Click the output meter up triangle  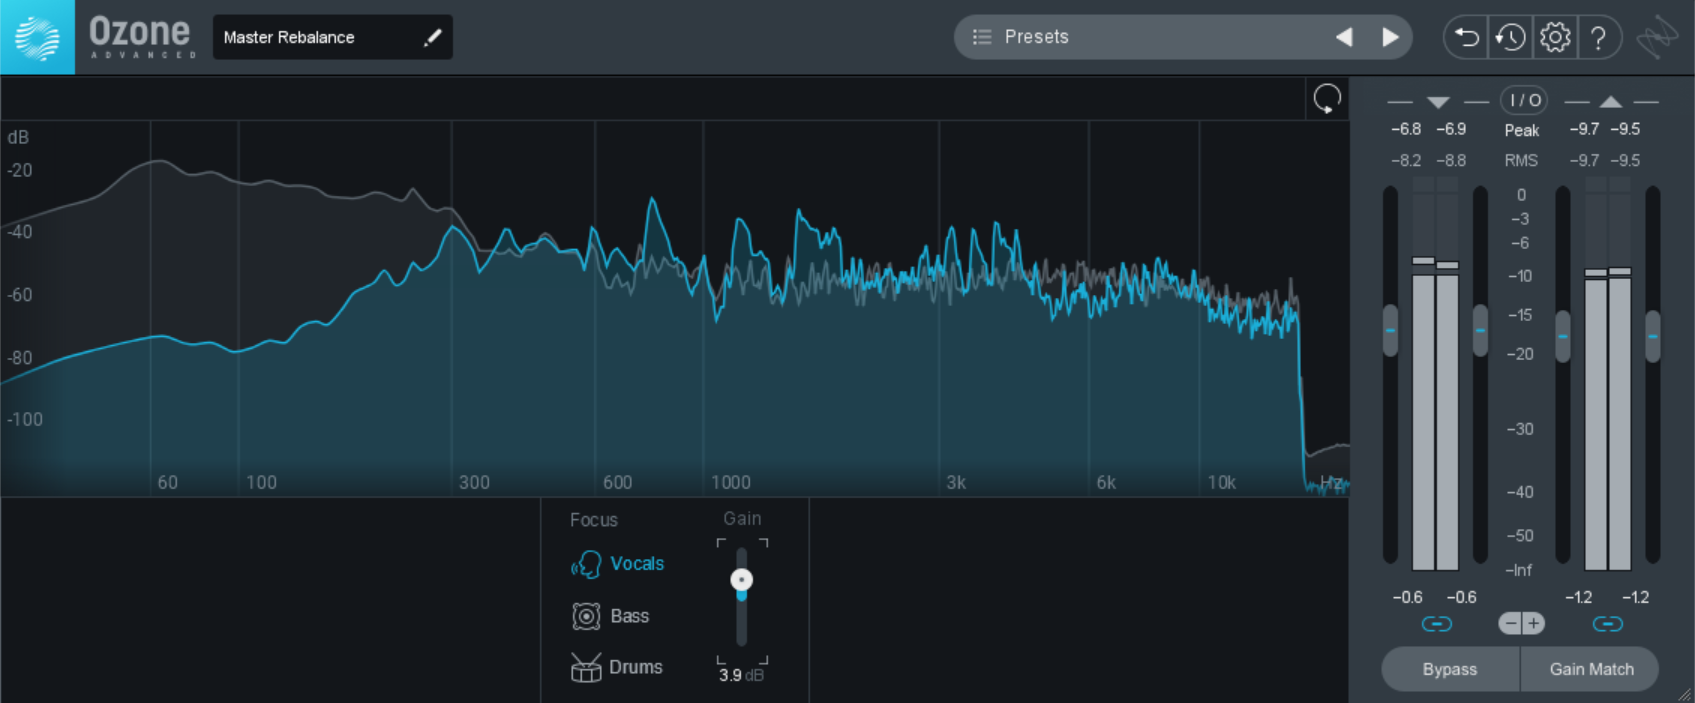pos(1610,102)
